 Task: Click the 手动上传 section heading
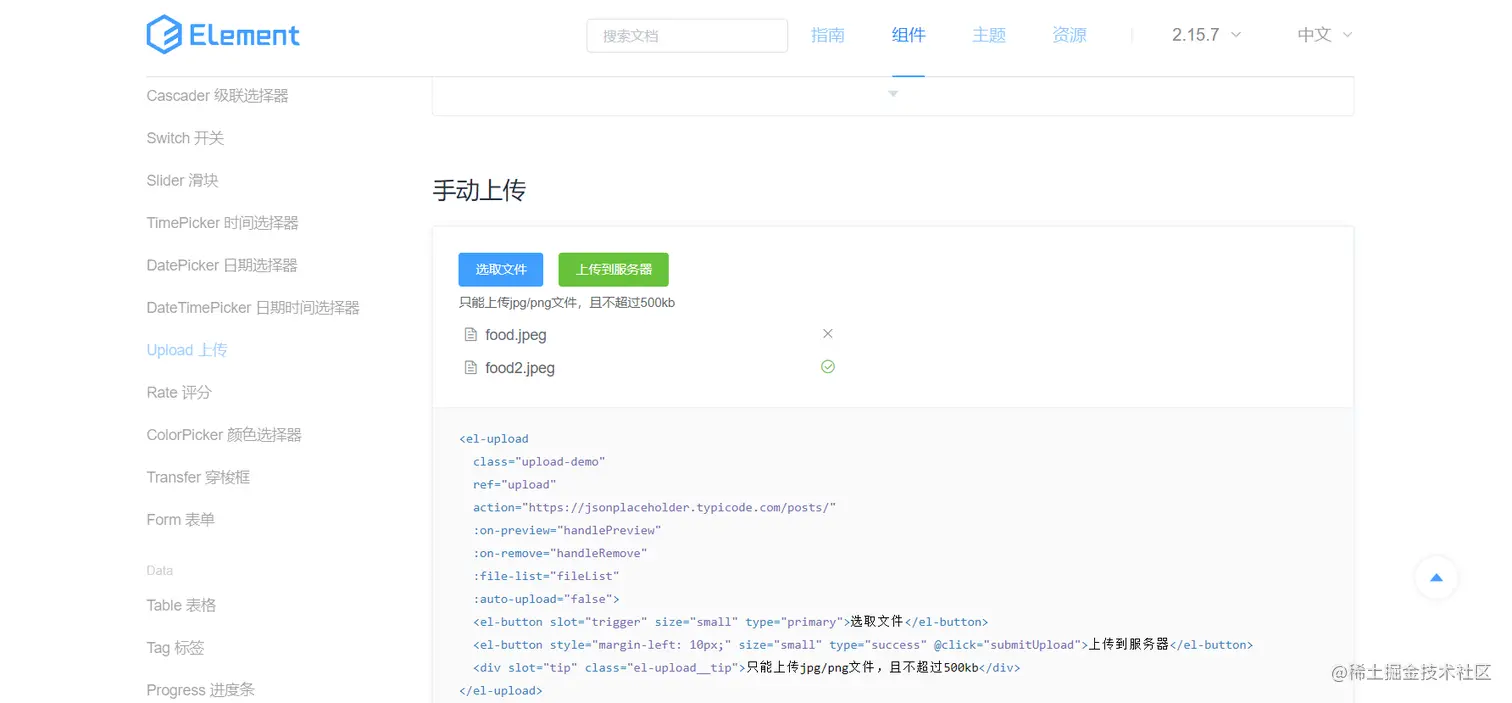tap(479, 190)
